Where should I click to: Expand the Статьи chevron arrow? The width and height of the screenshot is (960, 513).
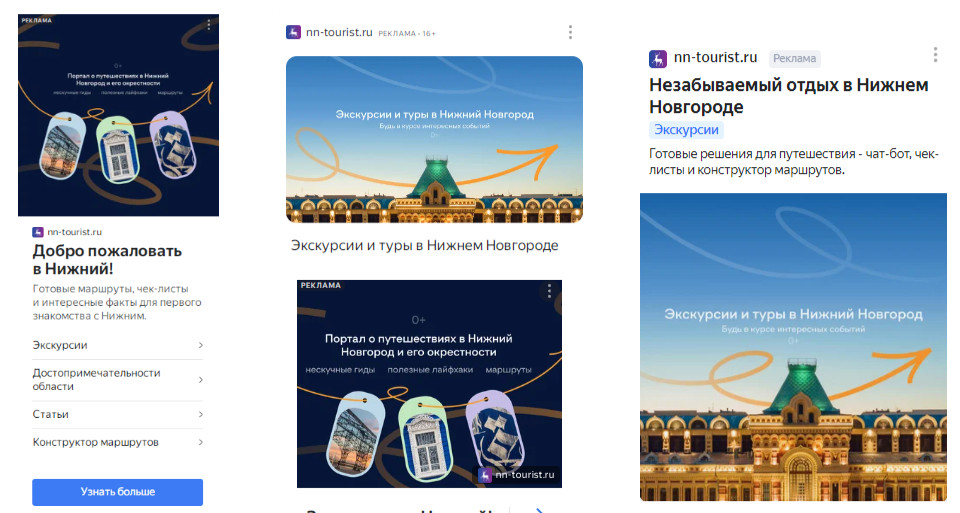200,414
